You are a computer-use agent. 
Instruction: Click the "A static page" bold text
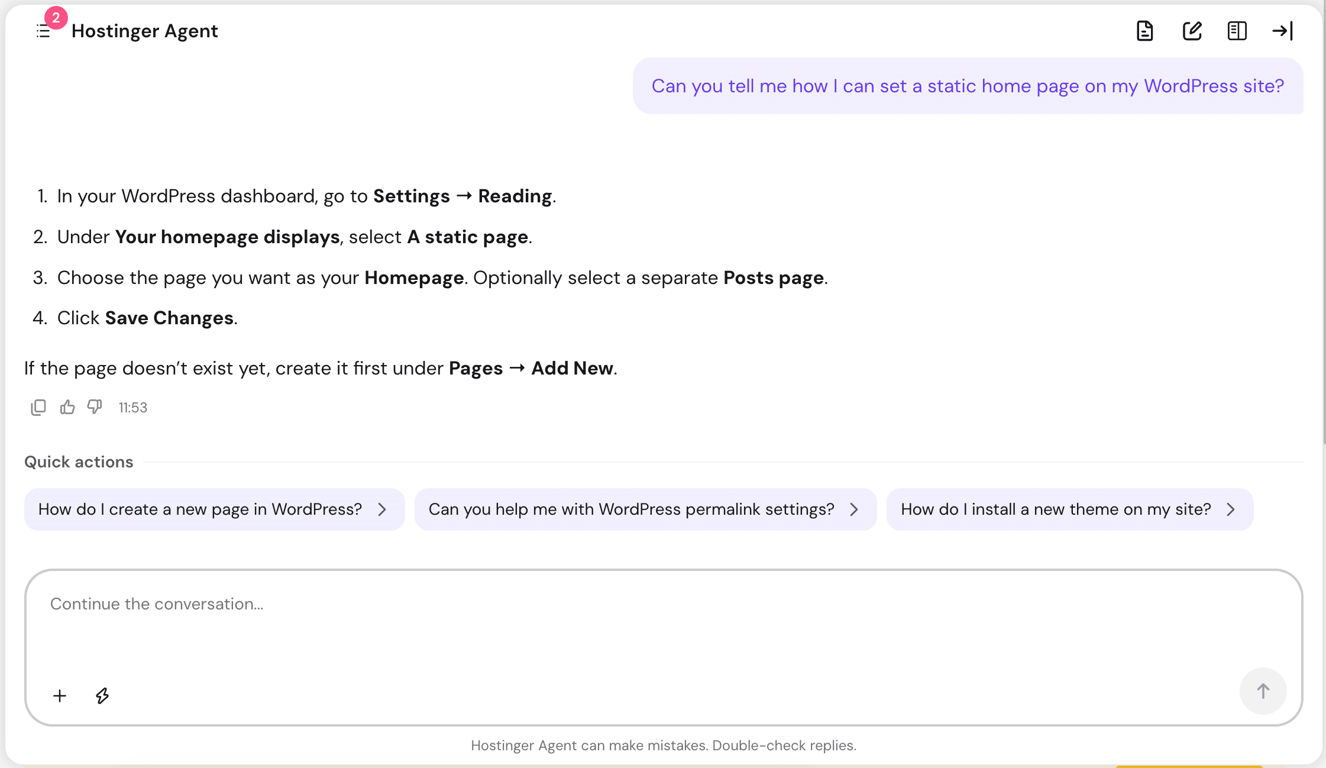point(467,237)
